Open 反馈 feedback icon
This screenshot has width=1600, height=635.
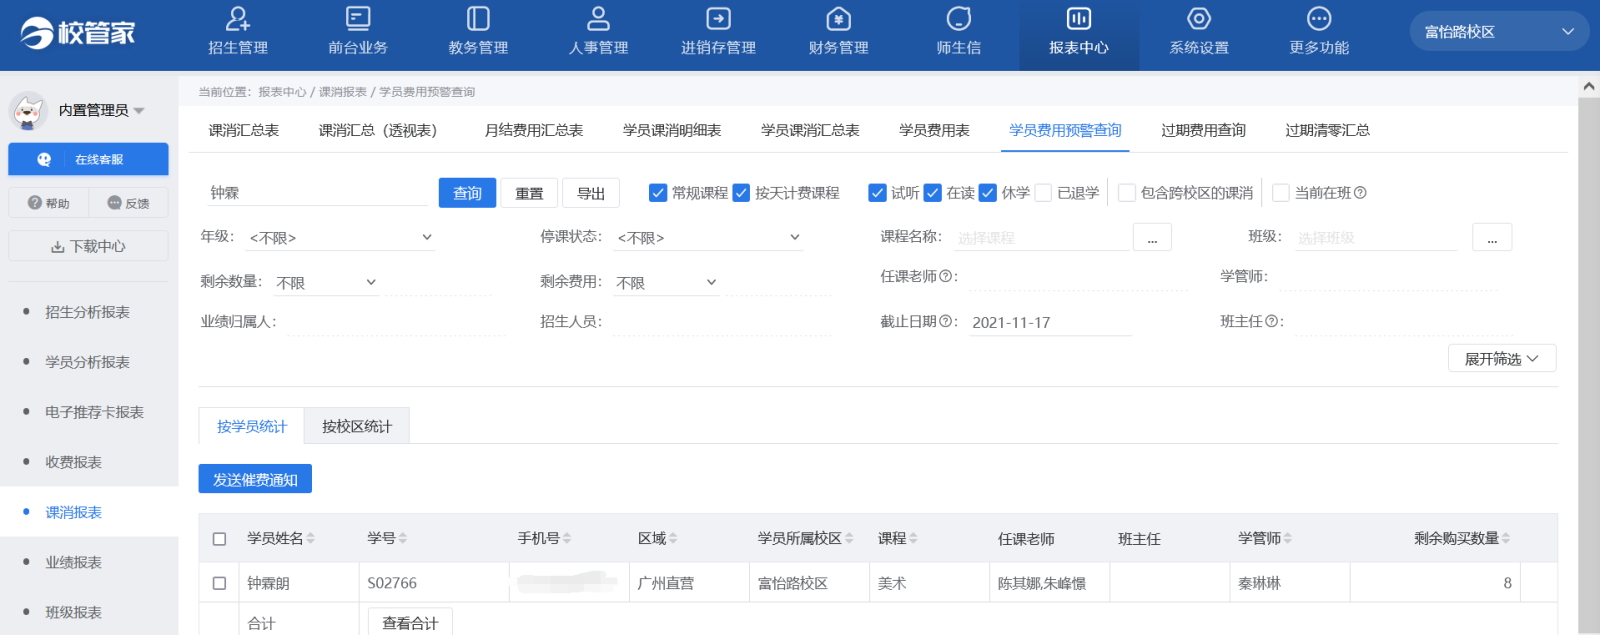pos(114,203)
